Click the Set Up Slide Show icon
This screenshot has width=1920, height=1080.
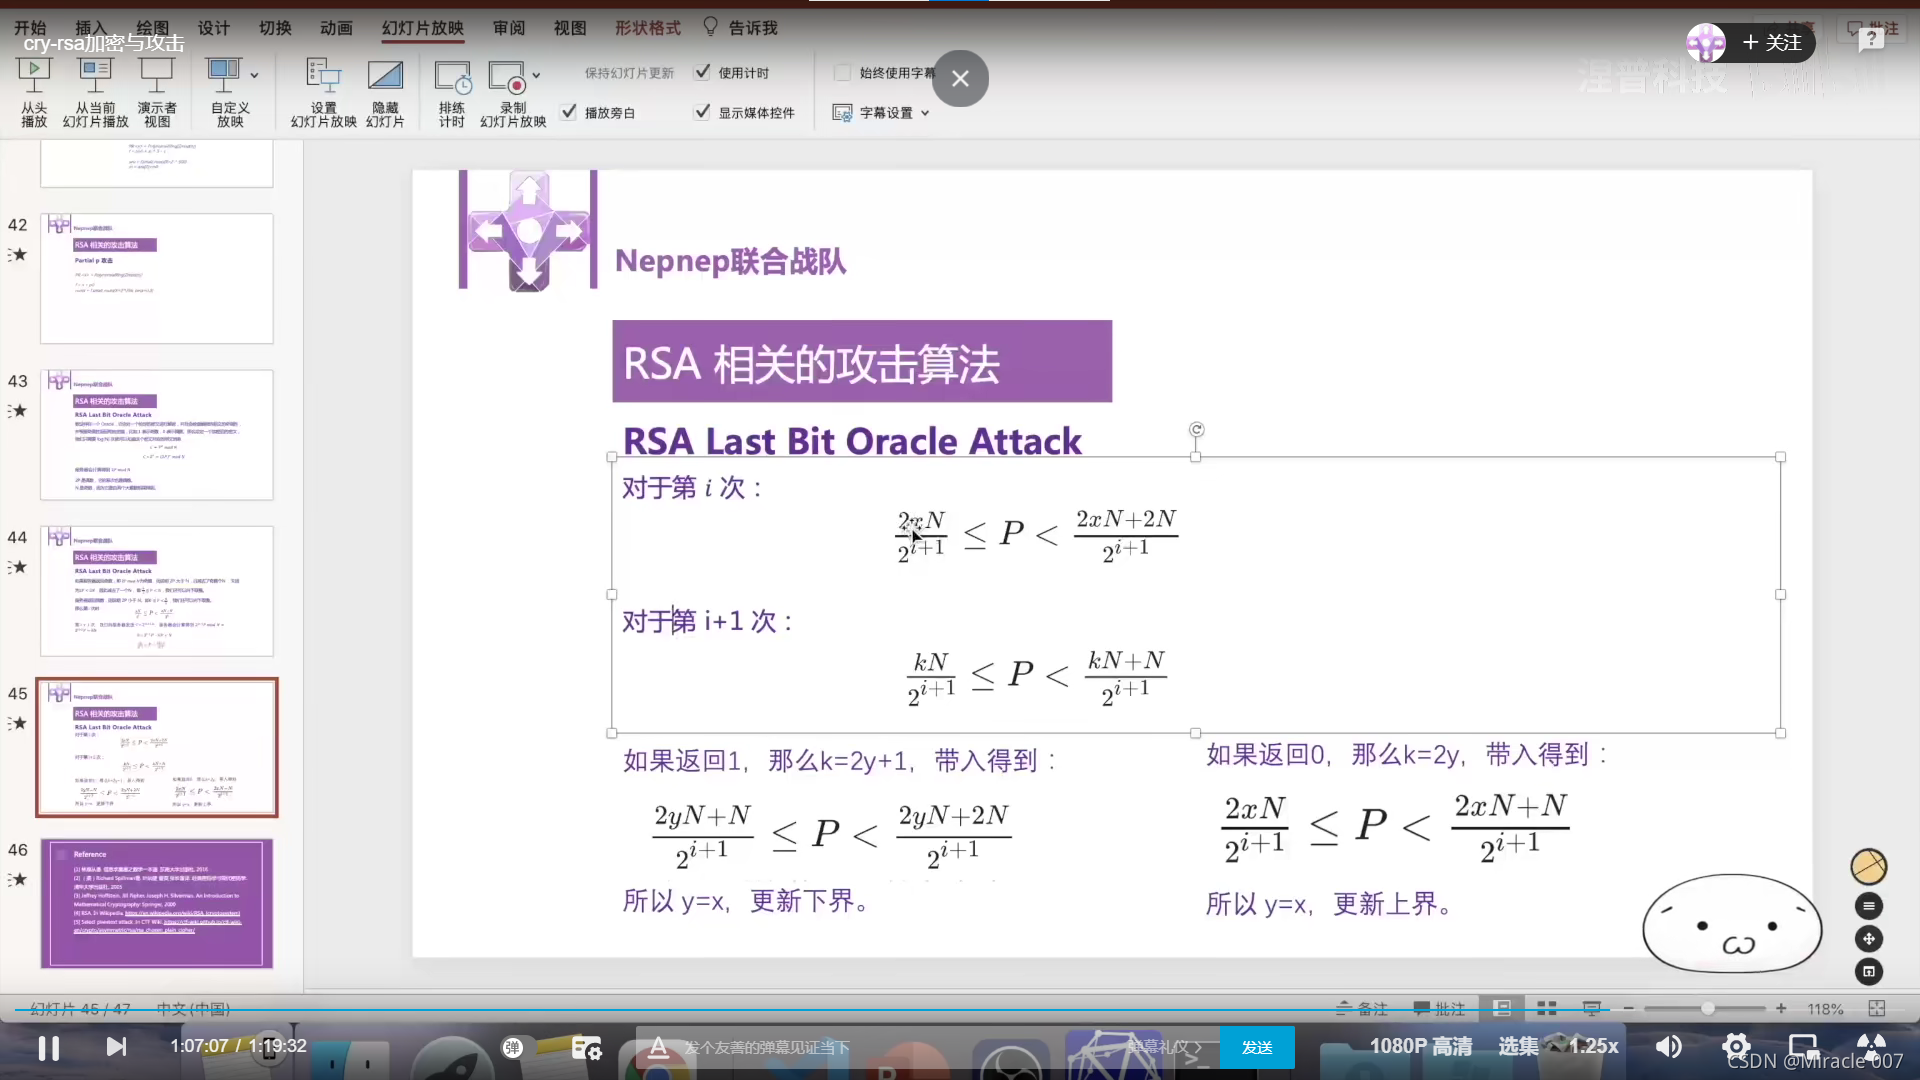[x=323, y=76]
